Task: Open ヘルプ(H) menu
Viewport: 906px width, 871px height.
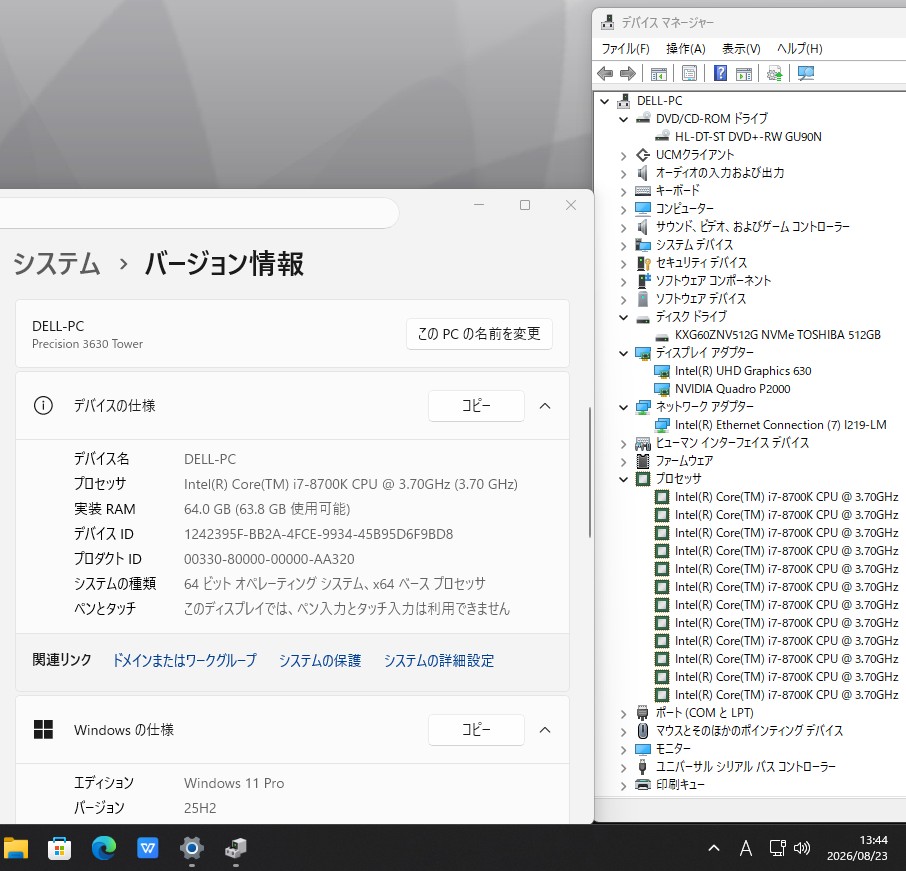Action: click(800, 49)
